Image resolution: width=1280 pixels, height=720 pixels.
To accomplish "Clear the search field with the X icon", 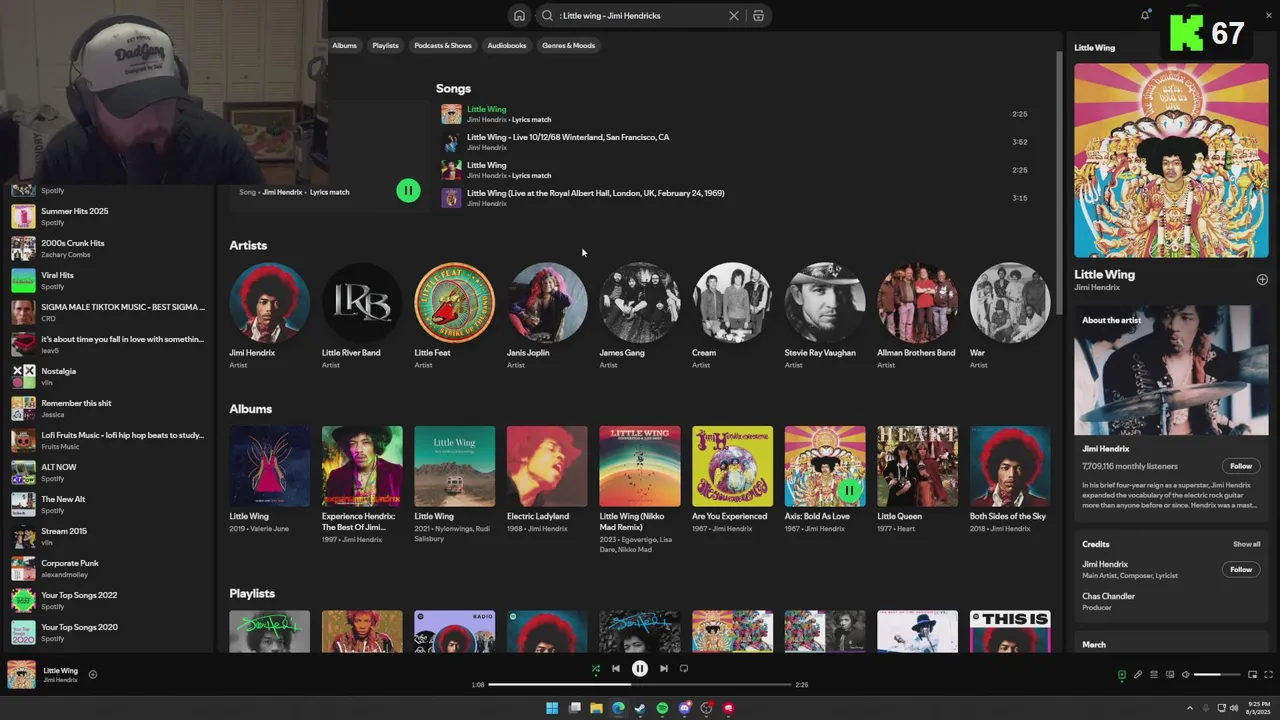I will [x=733, y=16].
